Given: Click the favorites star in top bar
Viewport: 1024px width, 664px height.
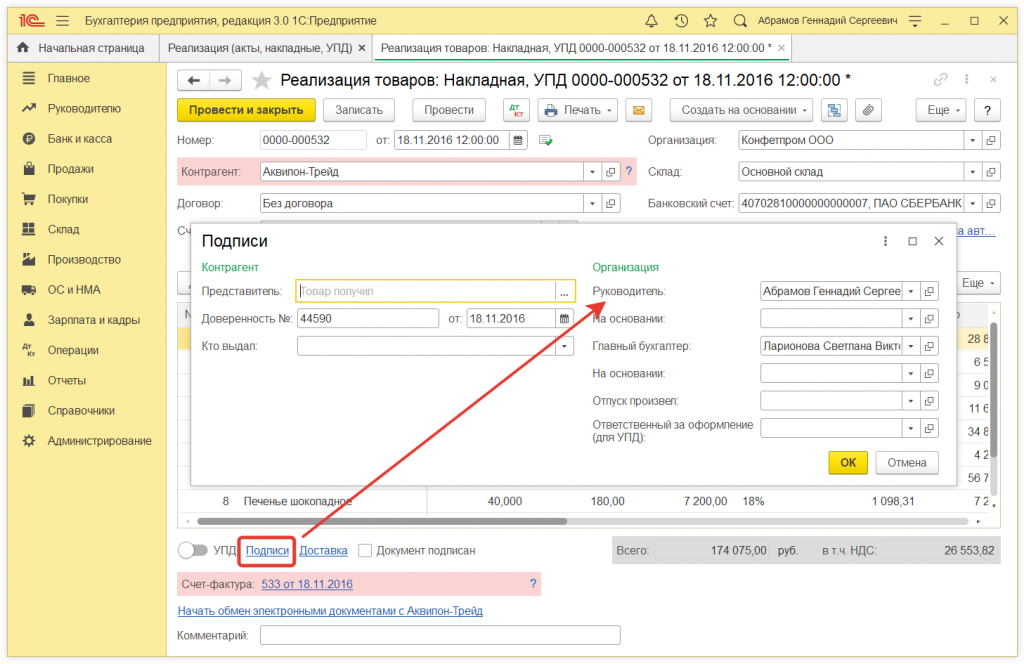Looking at the screenshot, I should pyautogui.click(x=710, y=20).
